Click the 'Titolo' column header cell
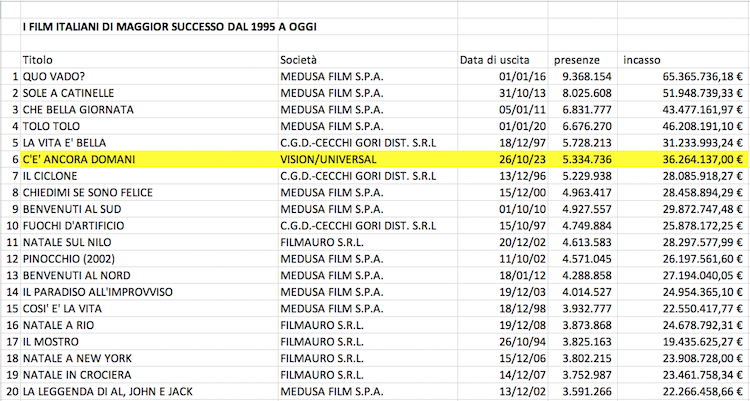The width and height of the screenshot is (750, 401). tap(149, 60)
